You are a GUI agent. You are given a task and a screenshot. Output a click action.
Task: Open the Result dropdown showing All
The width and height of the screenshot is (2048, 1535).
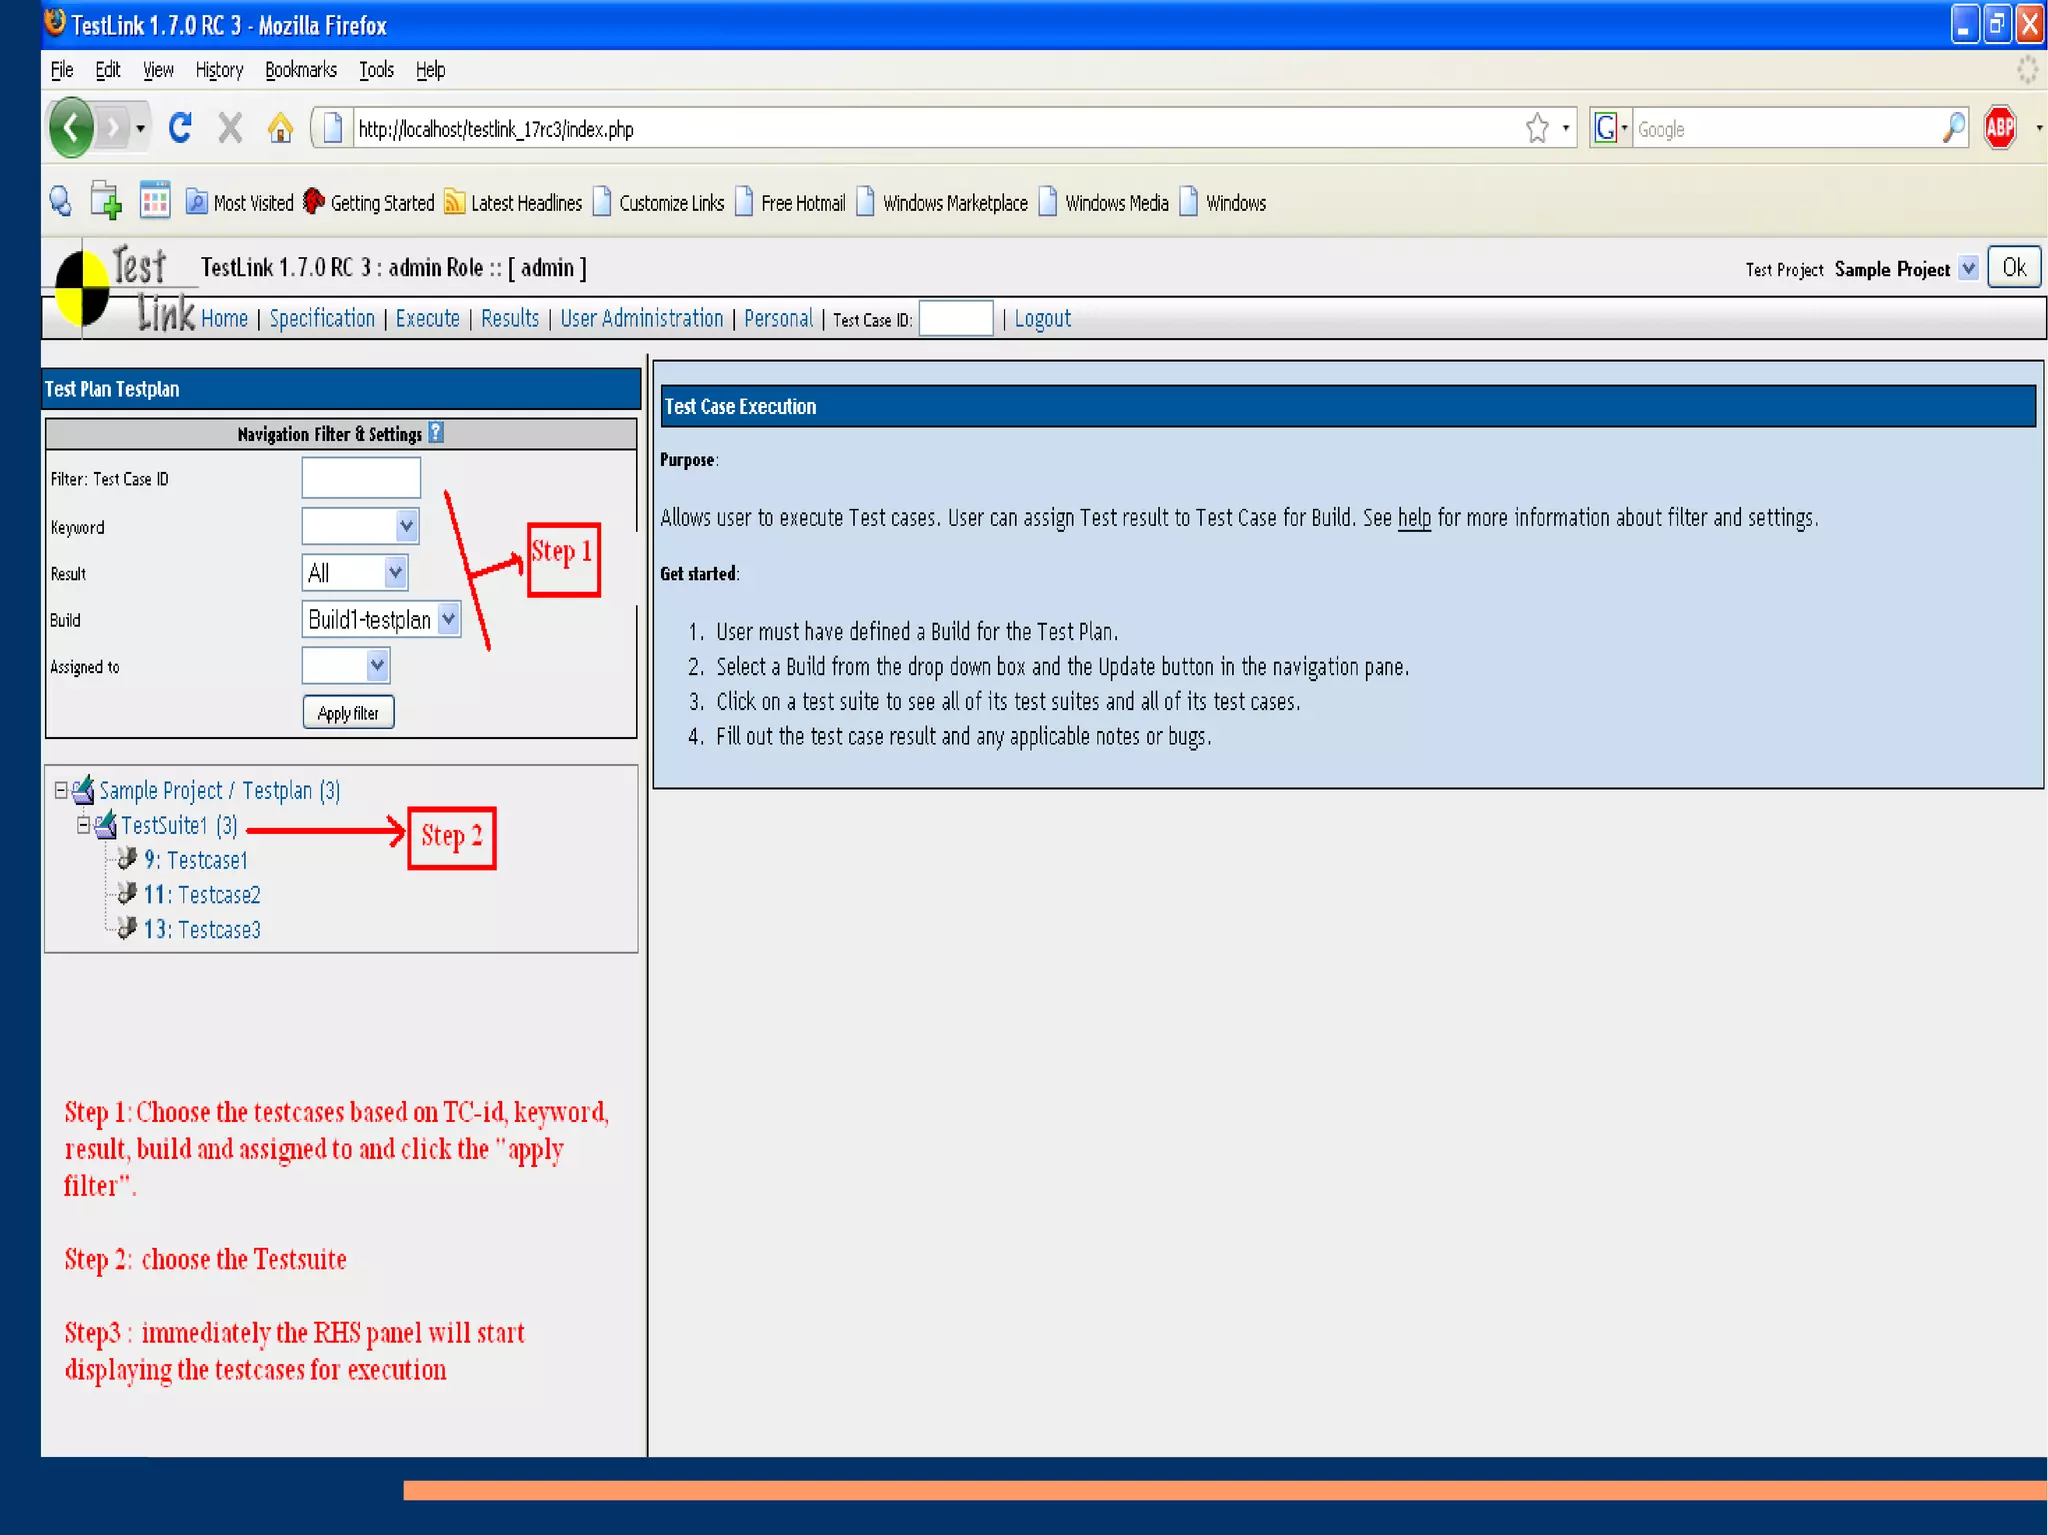point(355,572)
